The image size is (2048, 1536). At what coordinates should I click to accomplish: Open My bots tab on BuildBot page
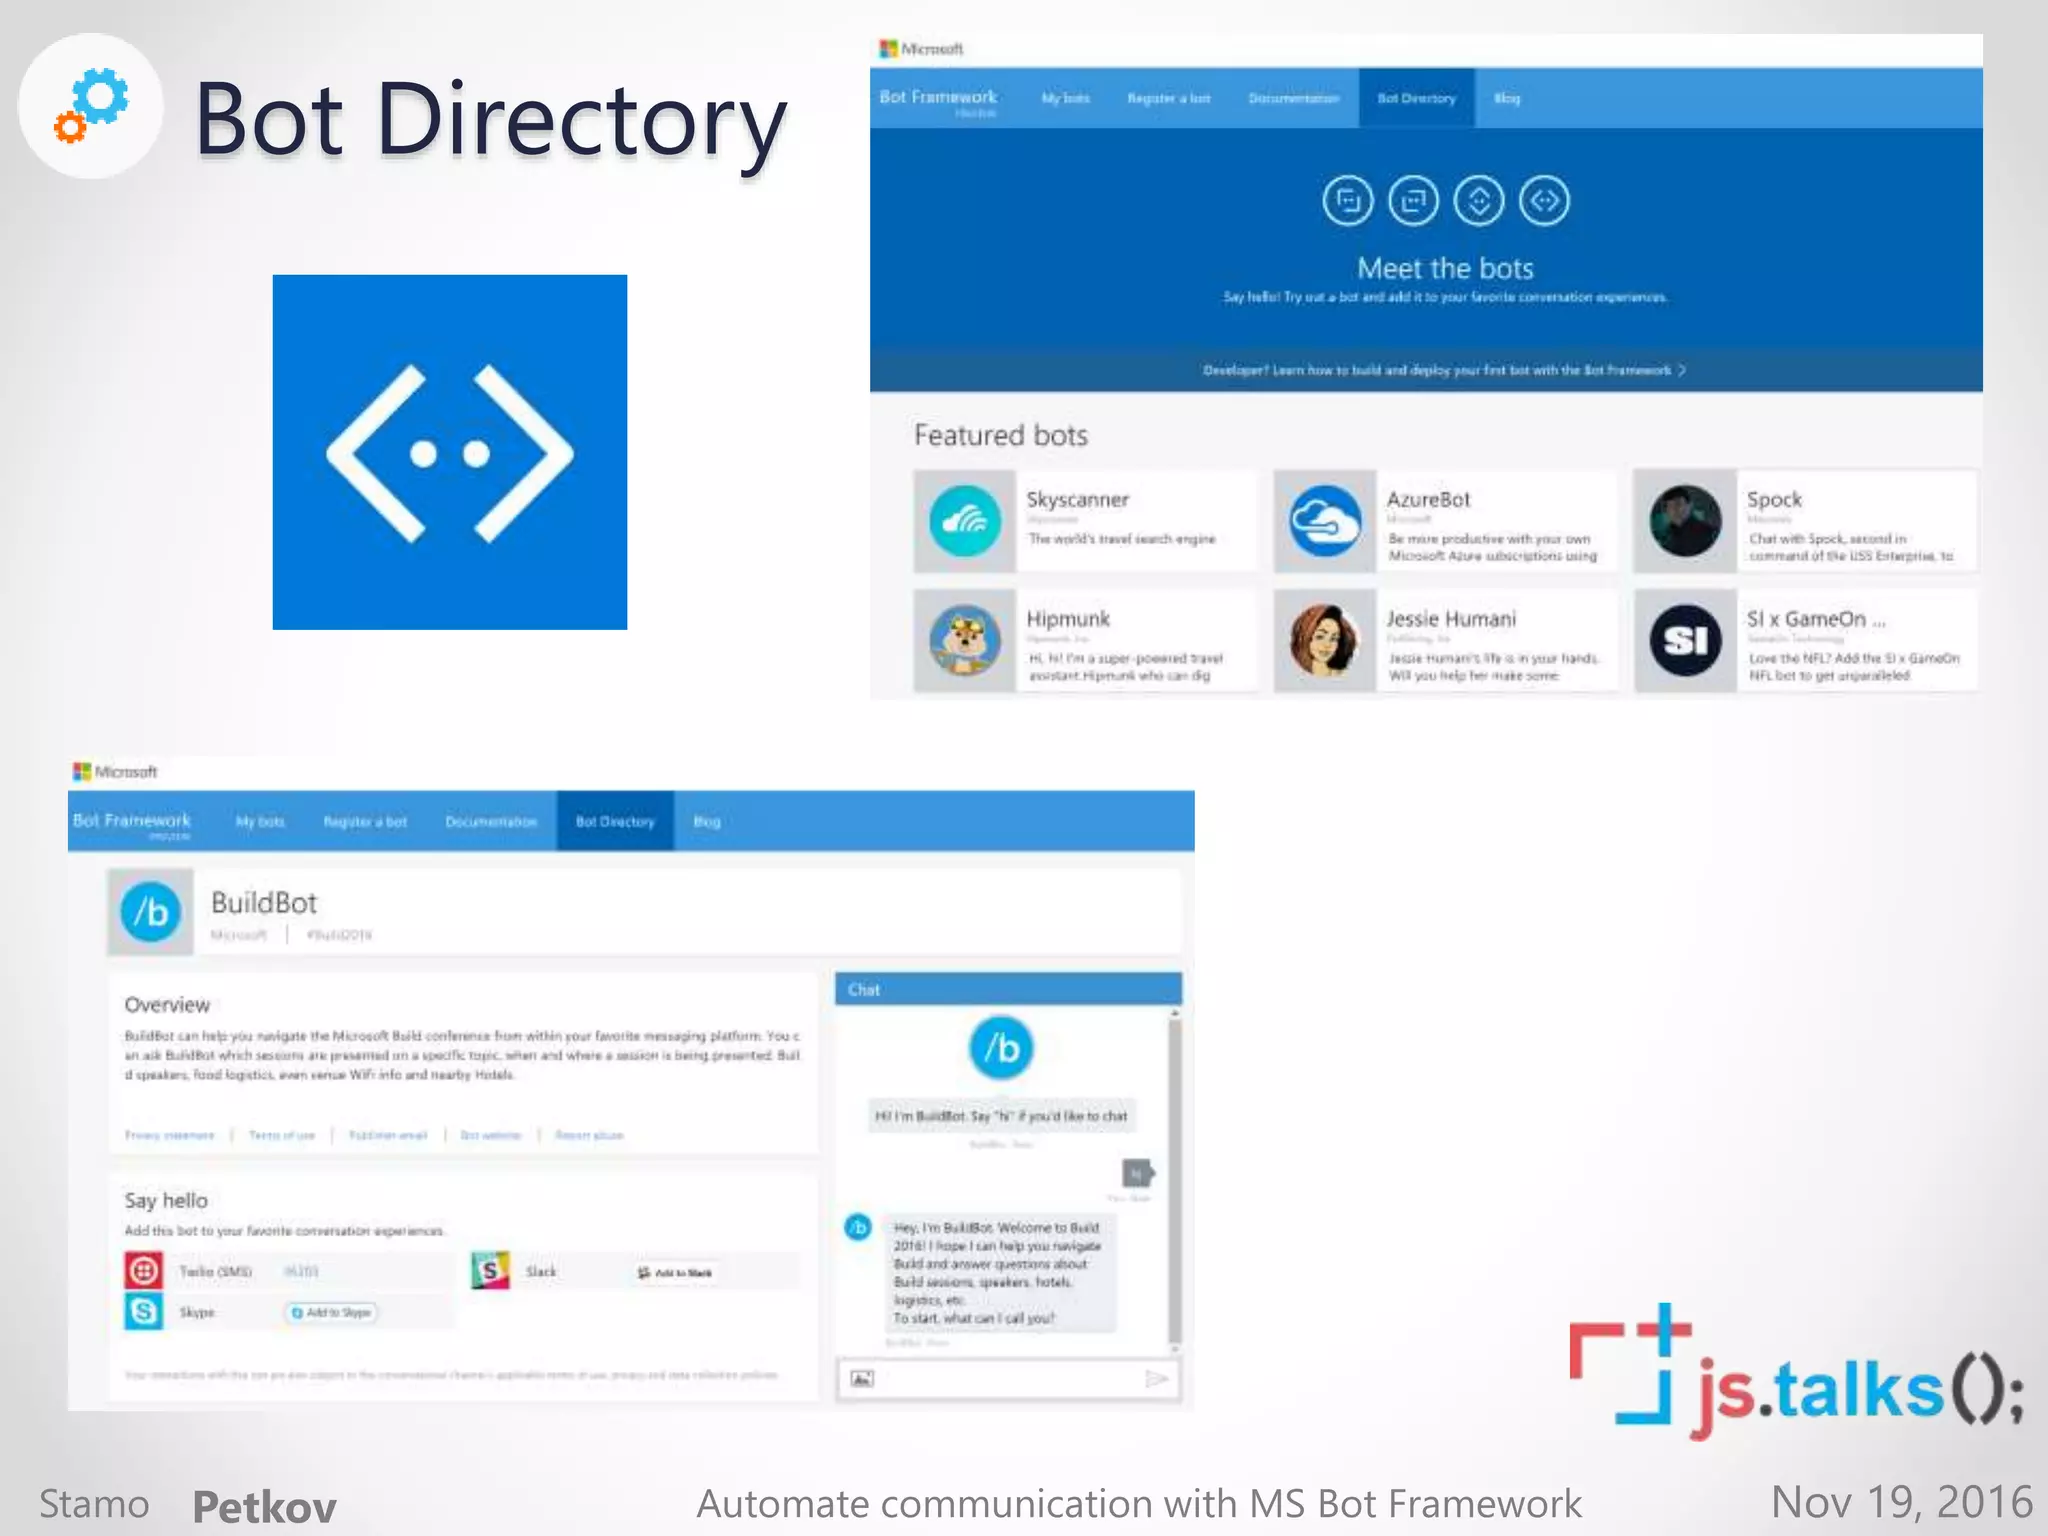click(x=260, y=821)
